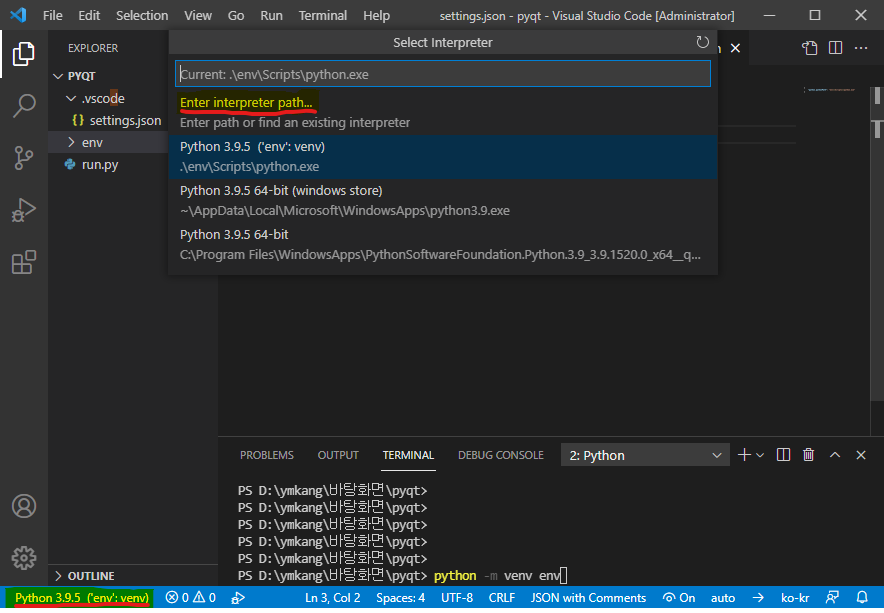Expand the OUTLINE section
884x613 pixels.
tap(58, 576)
